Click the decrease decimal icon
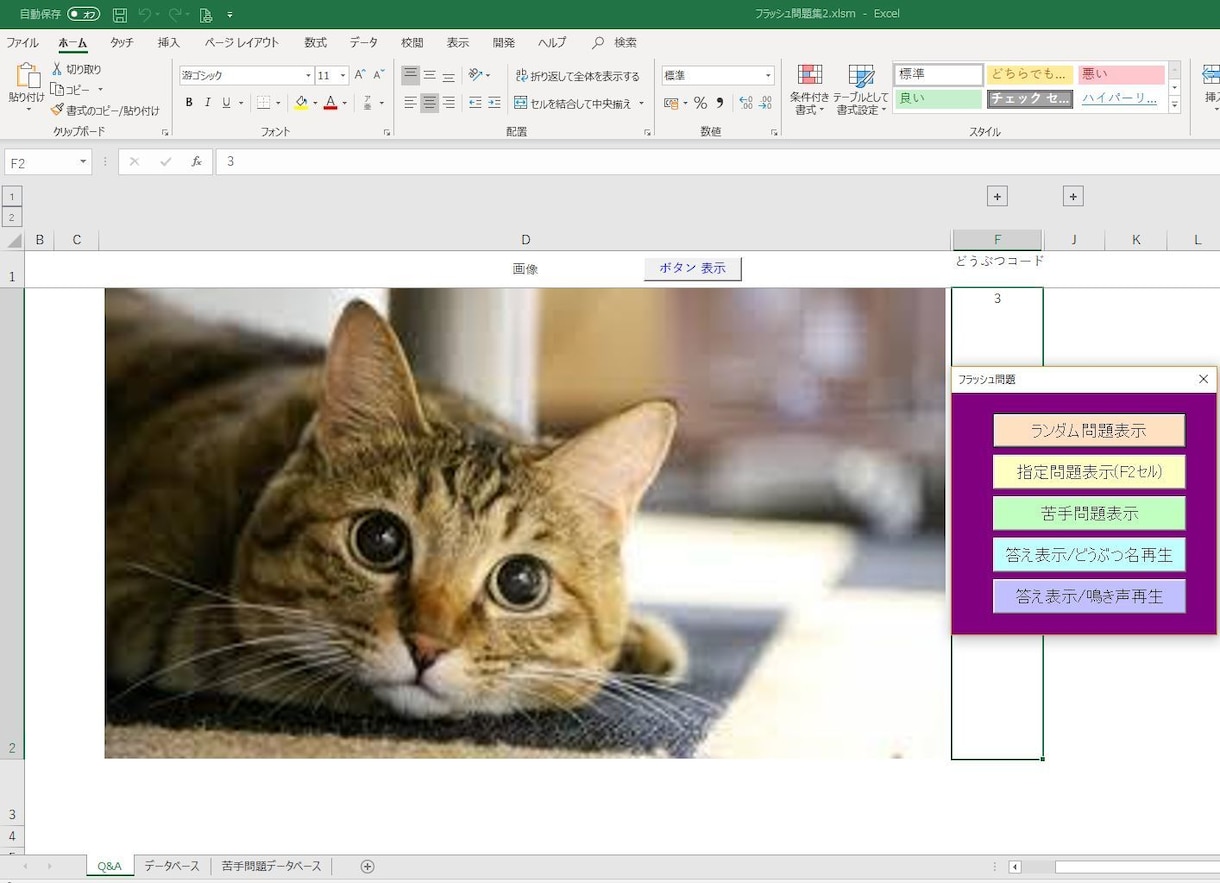The image size is (1220, 883). click(x=766, y=103)
